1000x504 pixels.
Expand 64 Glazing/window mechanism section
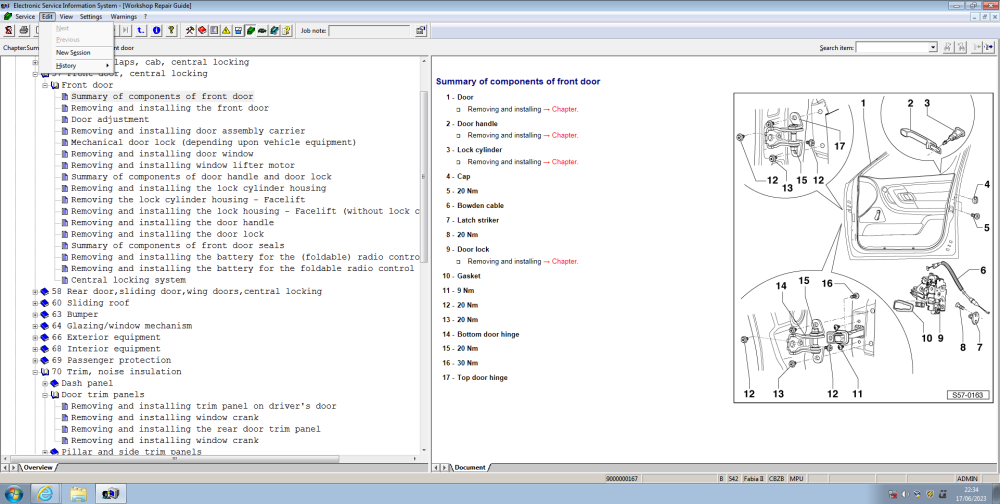36,326
